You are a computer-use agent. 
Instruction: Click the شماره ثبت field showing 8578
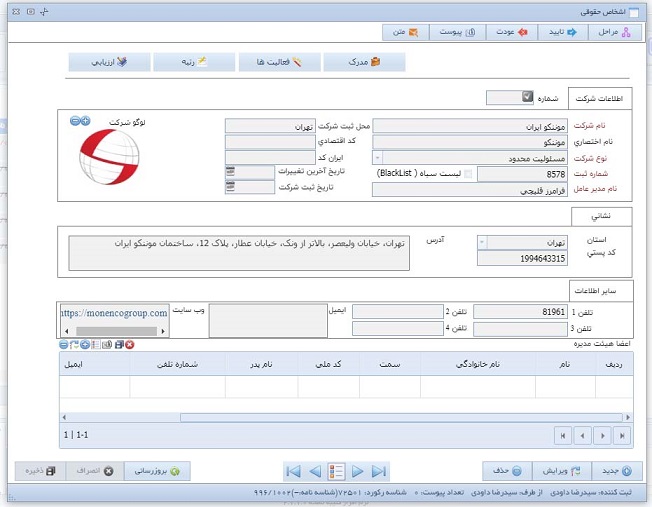pos(522,174)
